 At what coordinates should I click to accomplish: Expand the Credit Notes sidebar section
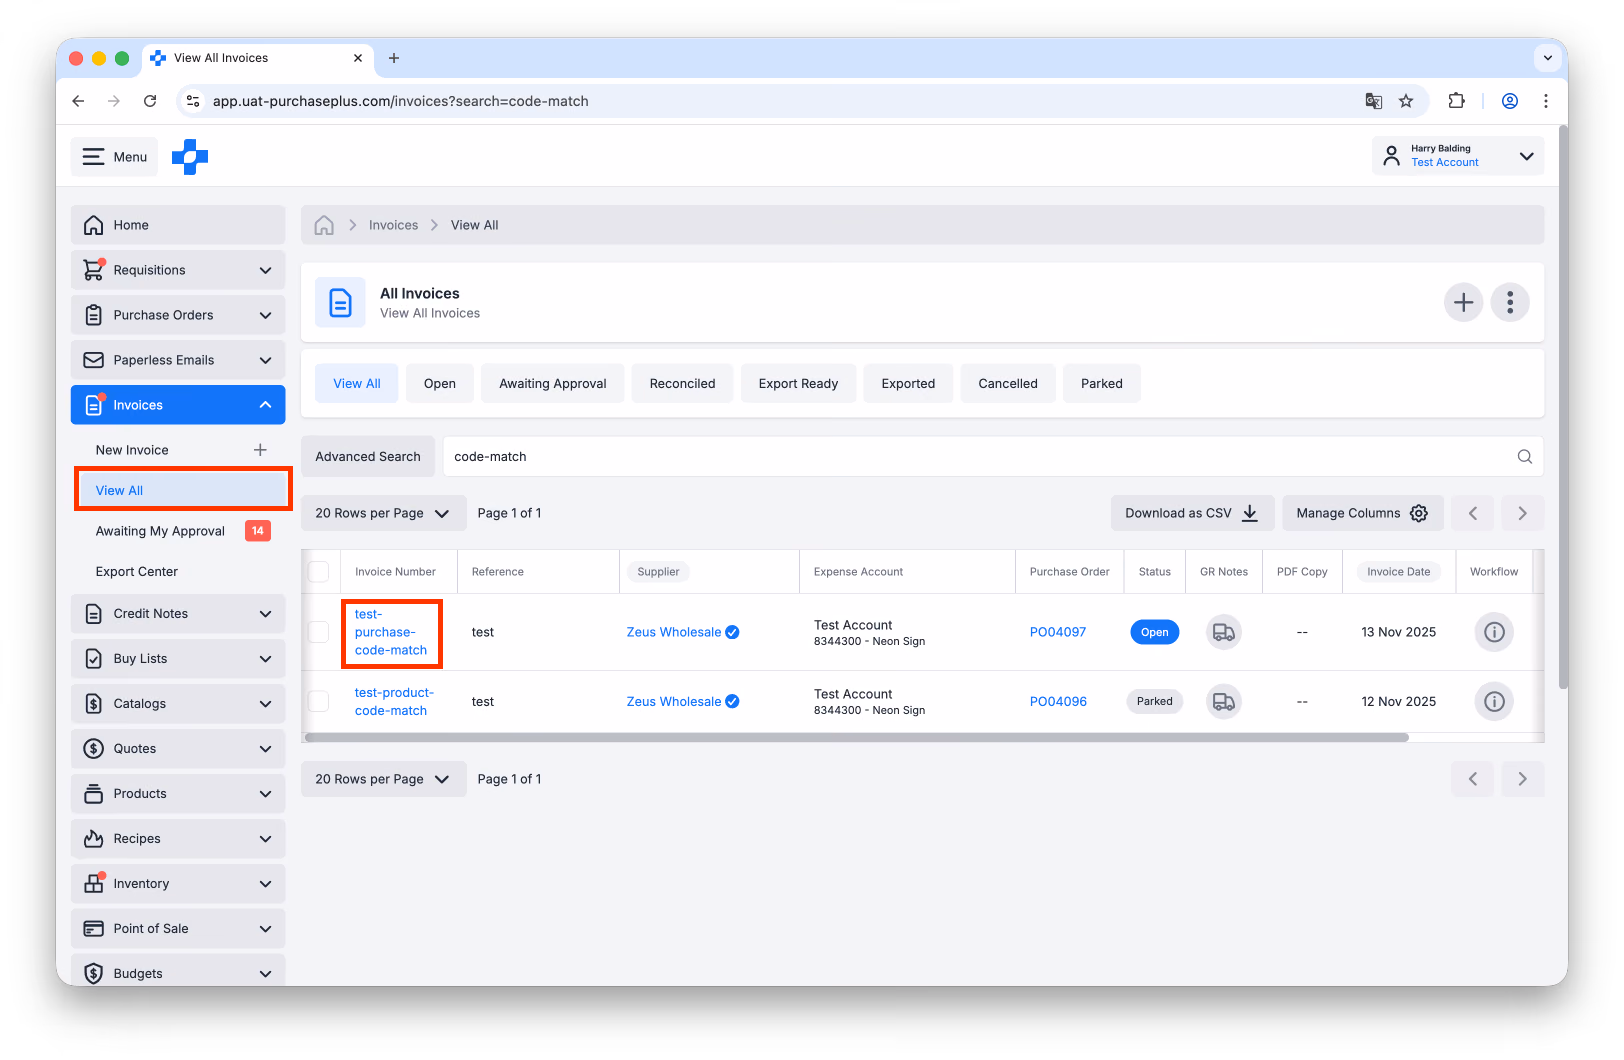point(178,614)
